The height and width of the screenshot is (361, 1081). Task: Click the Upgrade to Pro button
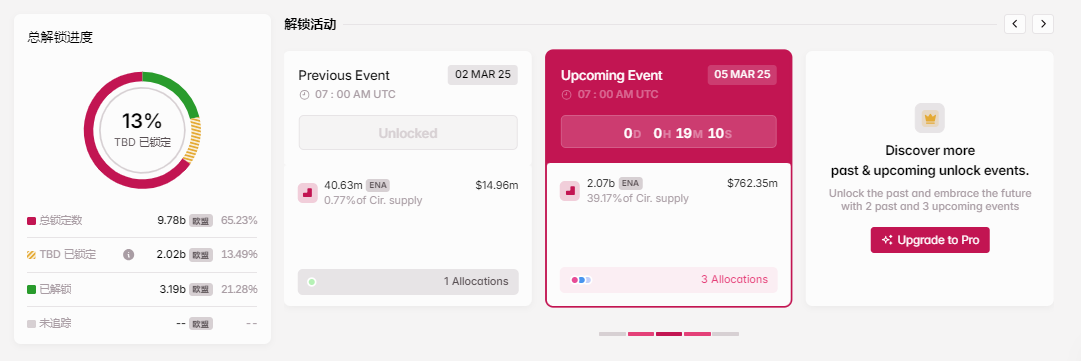point(929,240)
